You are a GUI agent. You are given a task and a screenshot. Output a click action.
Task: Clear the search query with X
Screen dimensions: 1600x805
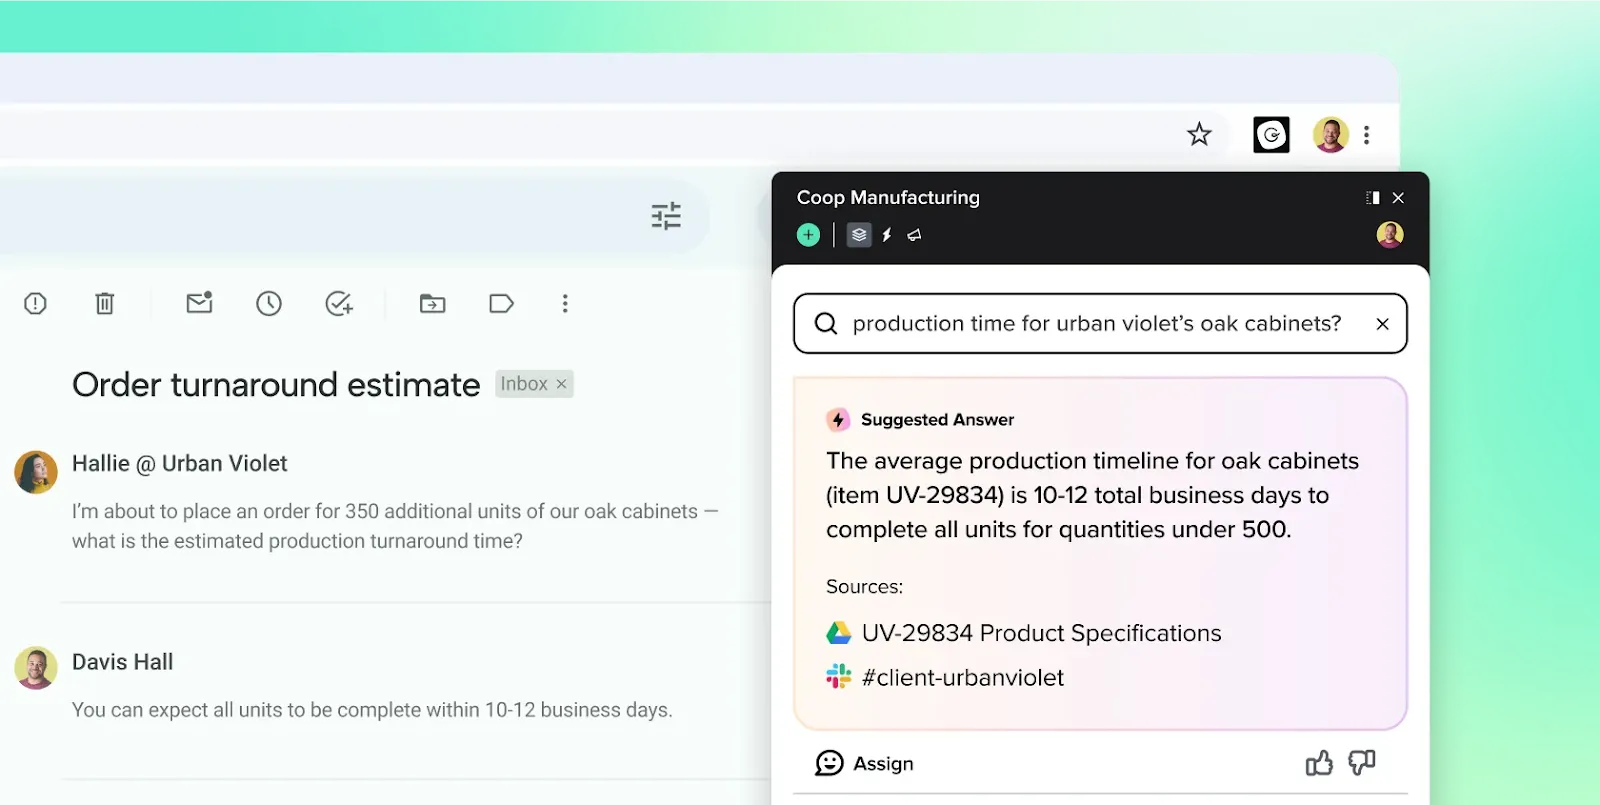click(1382, 324)
